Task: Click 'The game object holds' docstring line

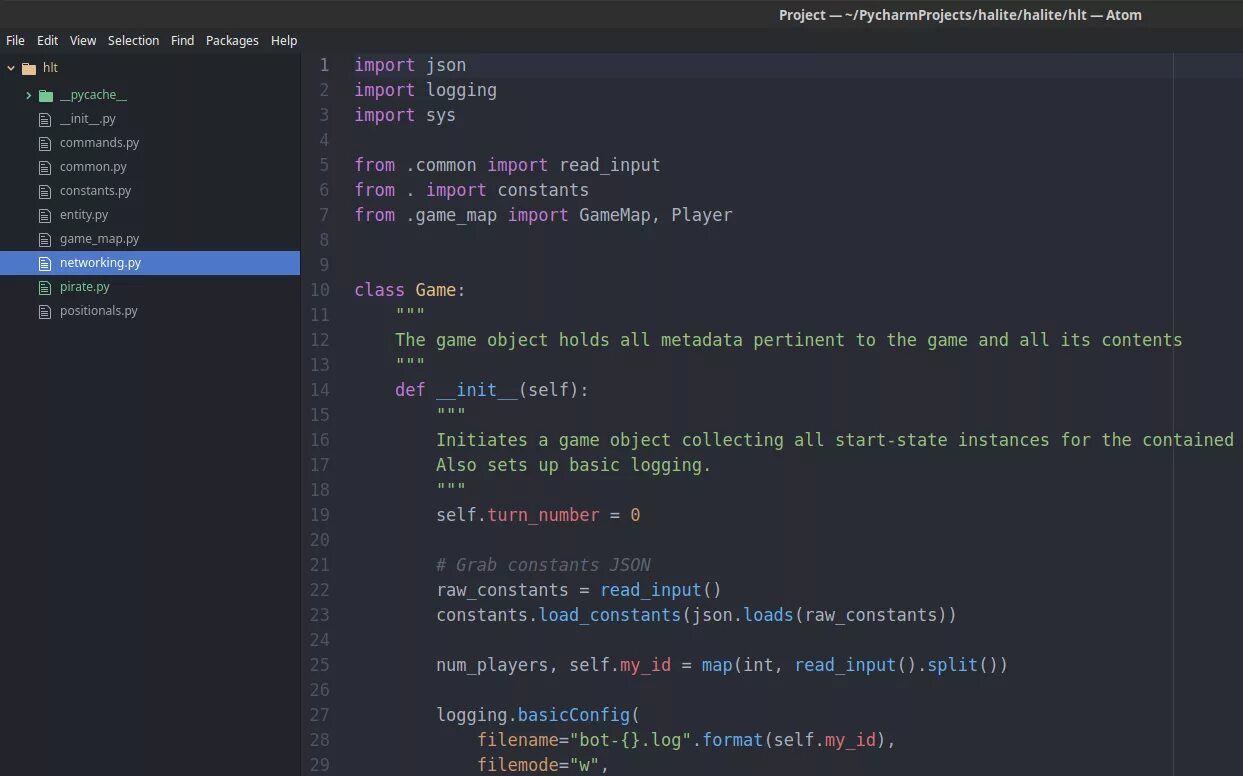Action: [788, 340]
